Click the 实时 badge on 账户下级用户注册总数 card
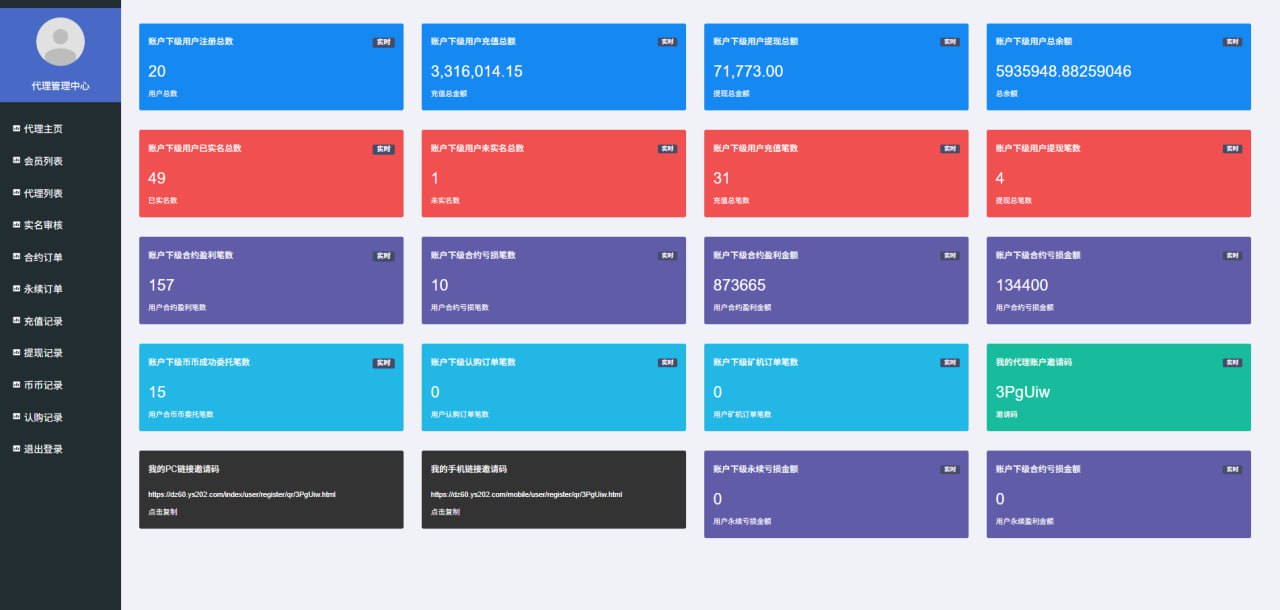The height and width of the screenshot is (610, 1280). [384, 42]
